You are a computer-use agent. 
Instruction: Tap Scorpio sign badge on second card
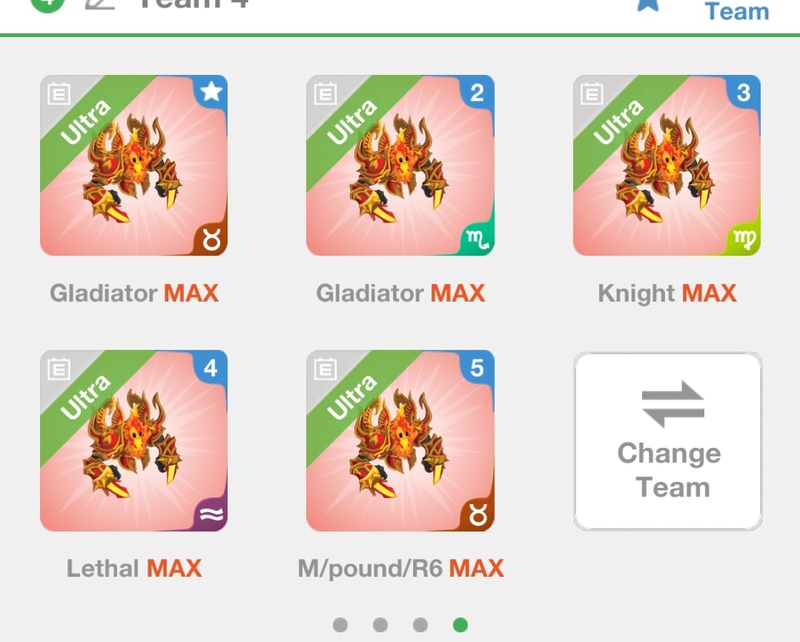pos(478,239)
